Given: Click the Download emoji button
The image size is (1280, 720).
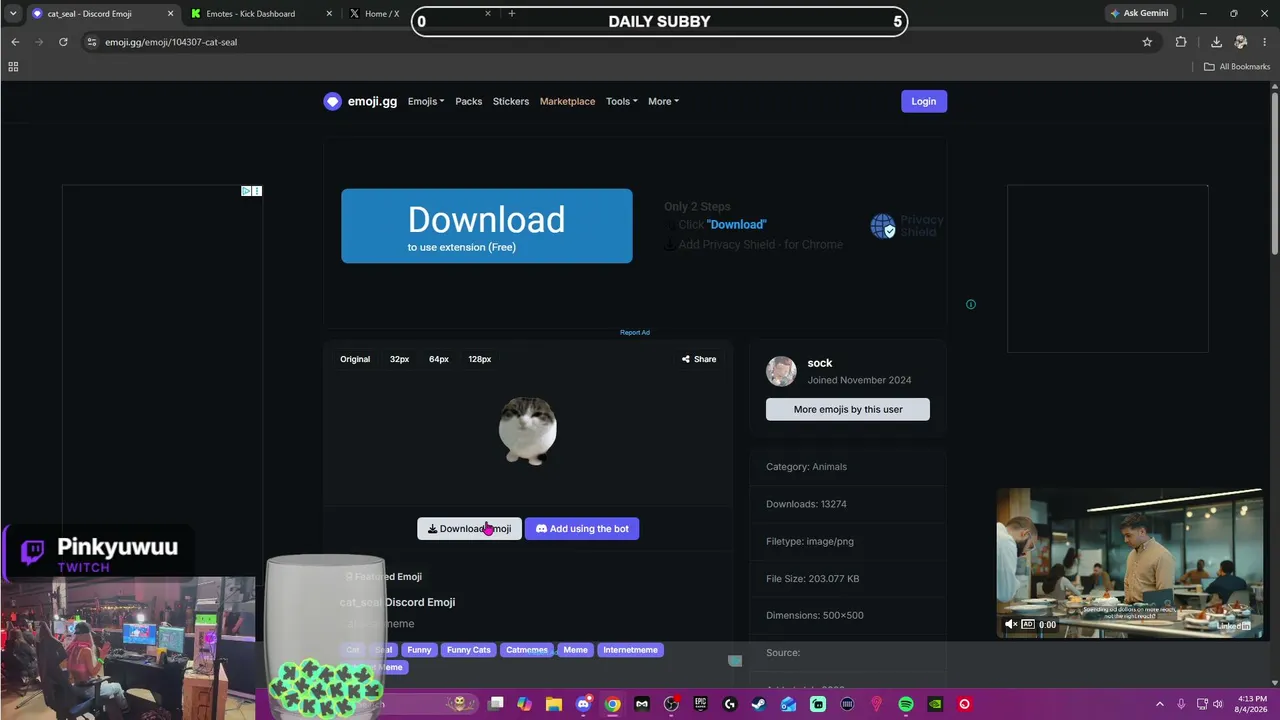Looking at the screenshot, I should pos(469,529).
